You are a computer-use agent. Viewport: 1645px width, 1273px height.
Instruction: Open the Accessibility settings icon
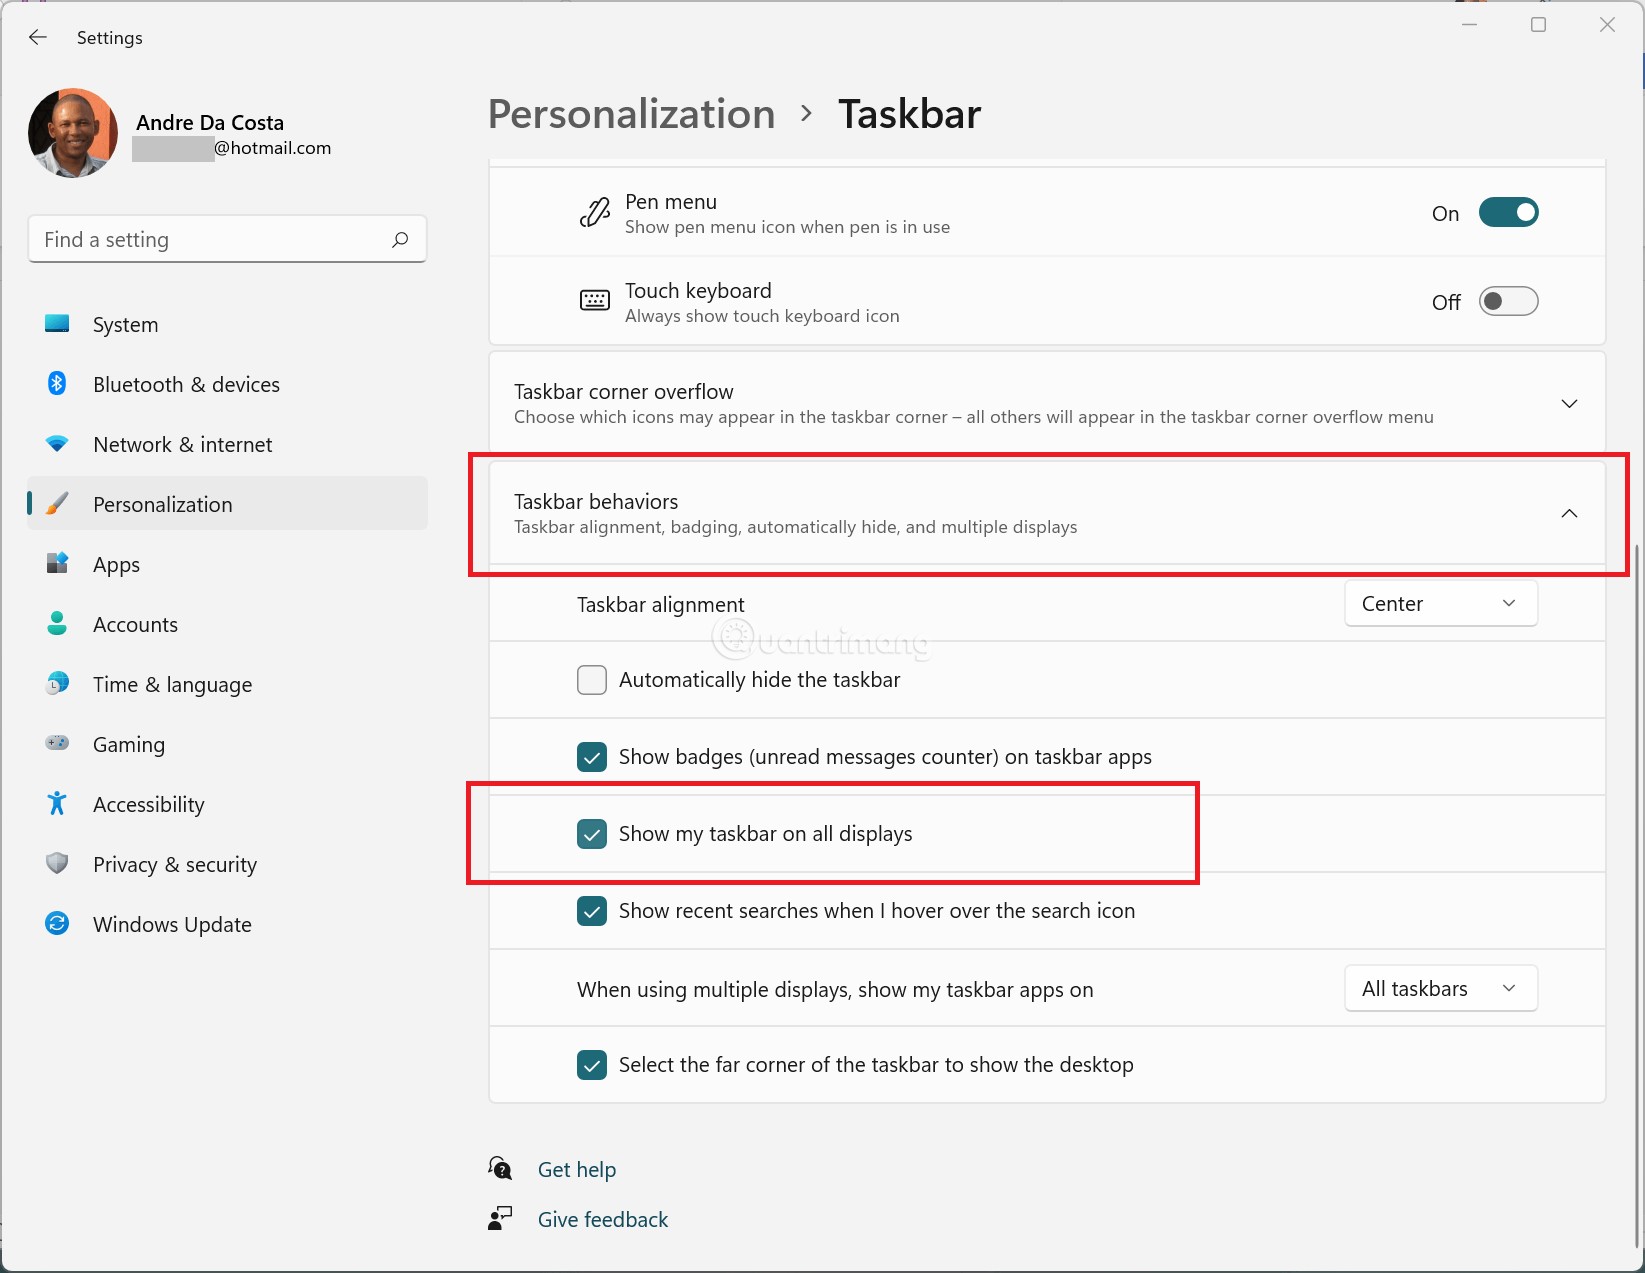click(x=57, y=804)
